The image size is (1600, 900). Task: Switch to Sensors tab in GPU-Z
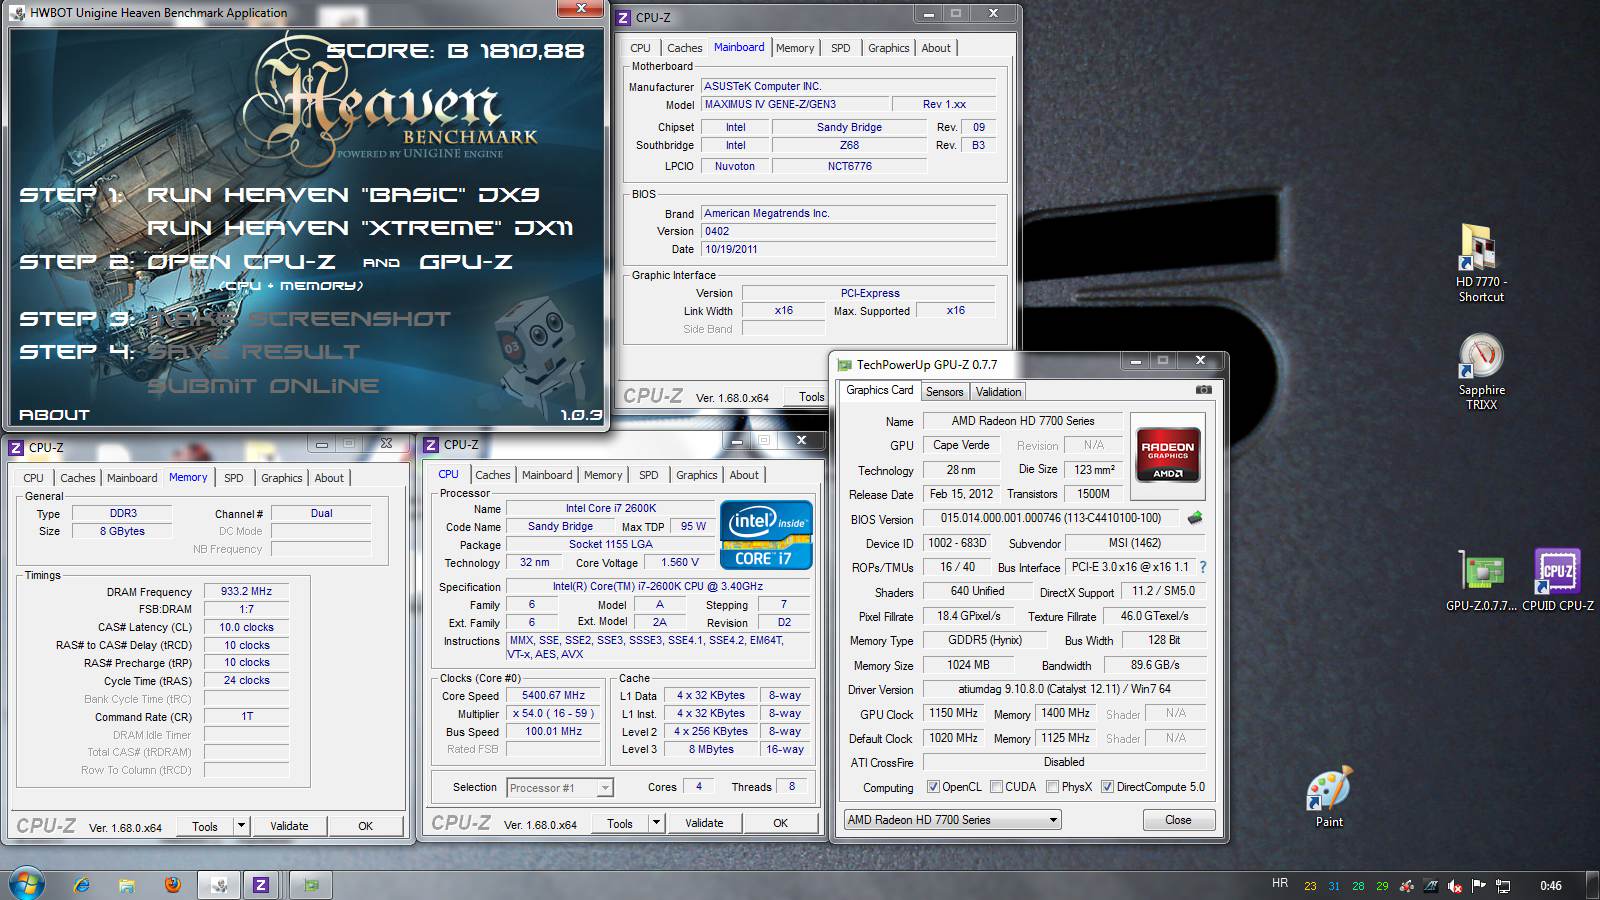pos(944,392)
